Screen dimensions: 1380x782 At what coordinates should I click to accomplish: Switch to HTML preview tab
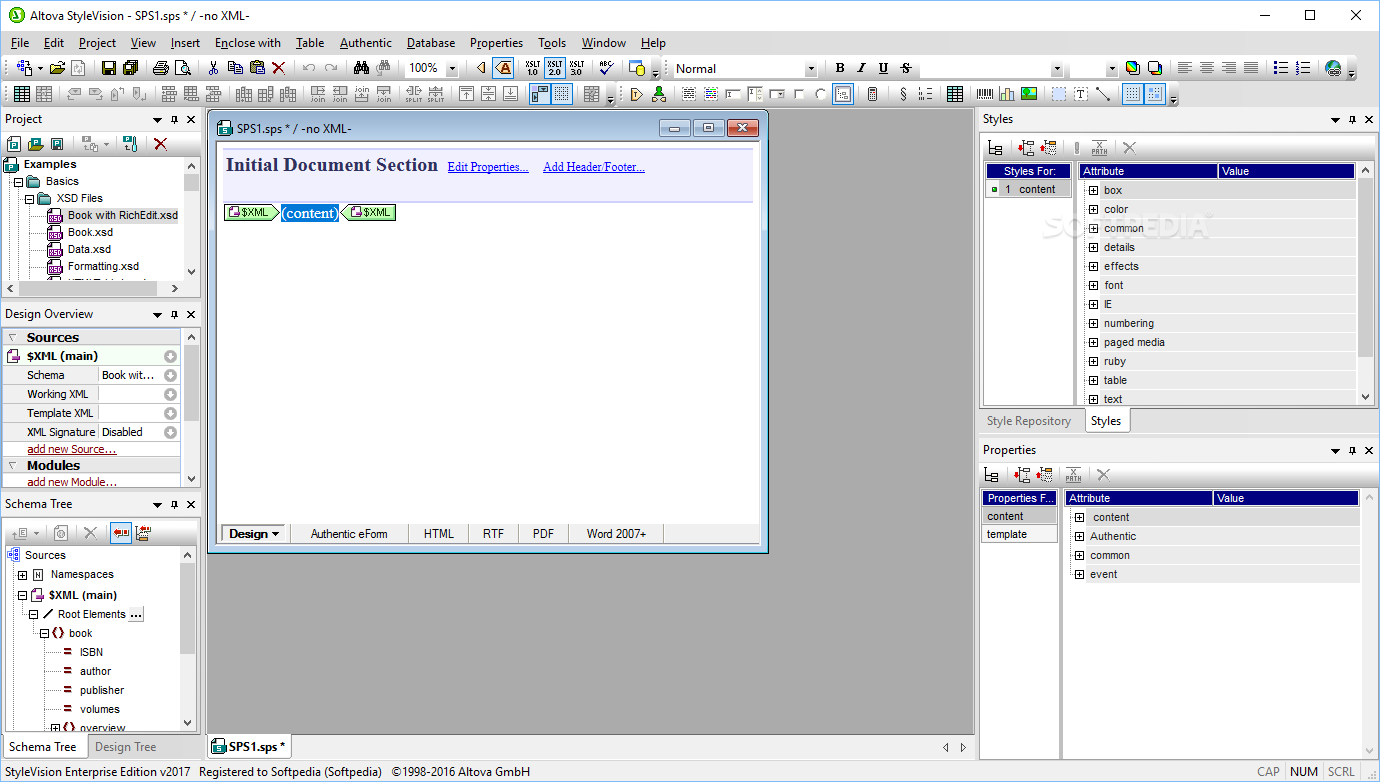(x=438, y=534)
